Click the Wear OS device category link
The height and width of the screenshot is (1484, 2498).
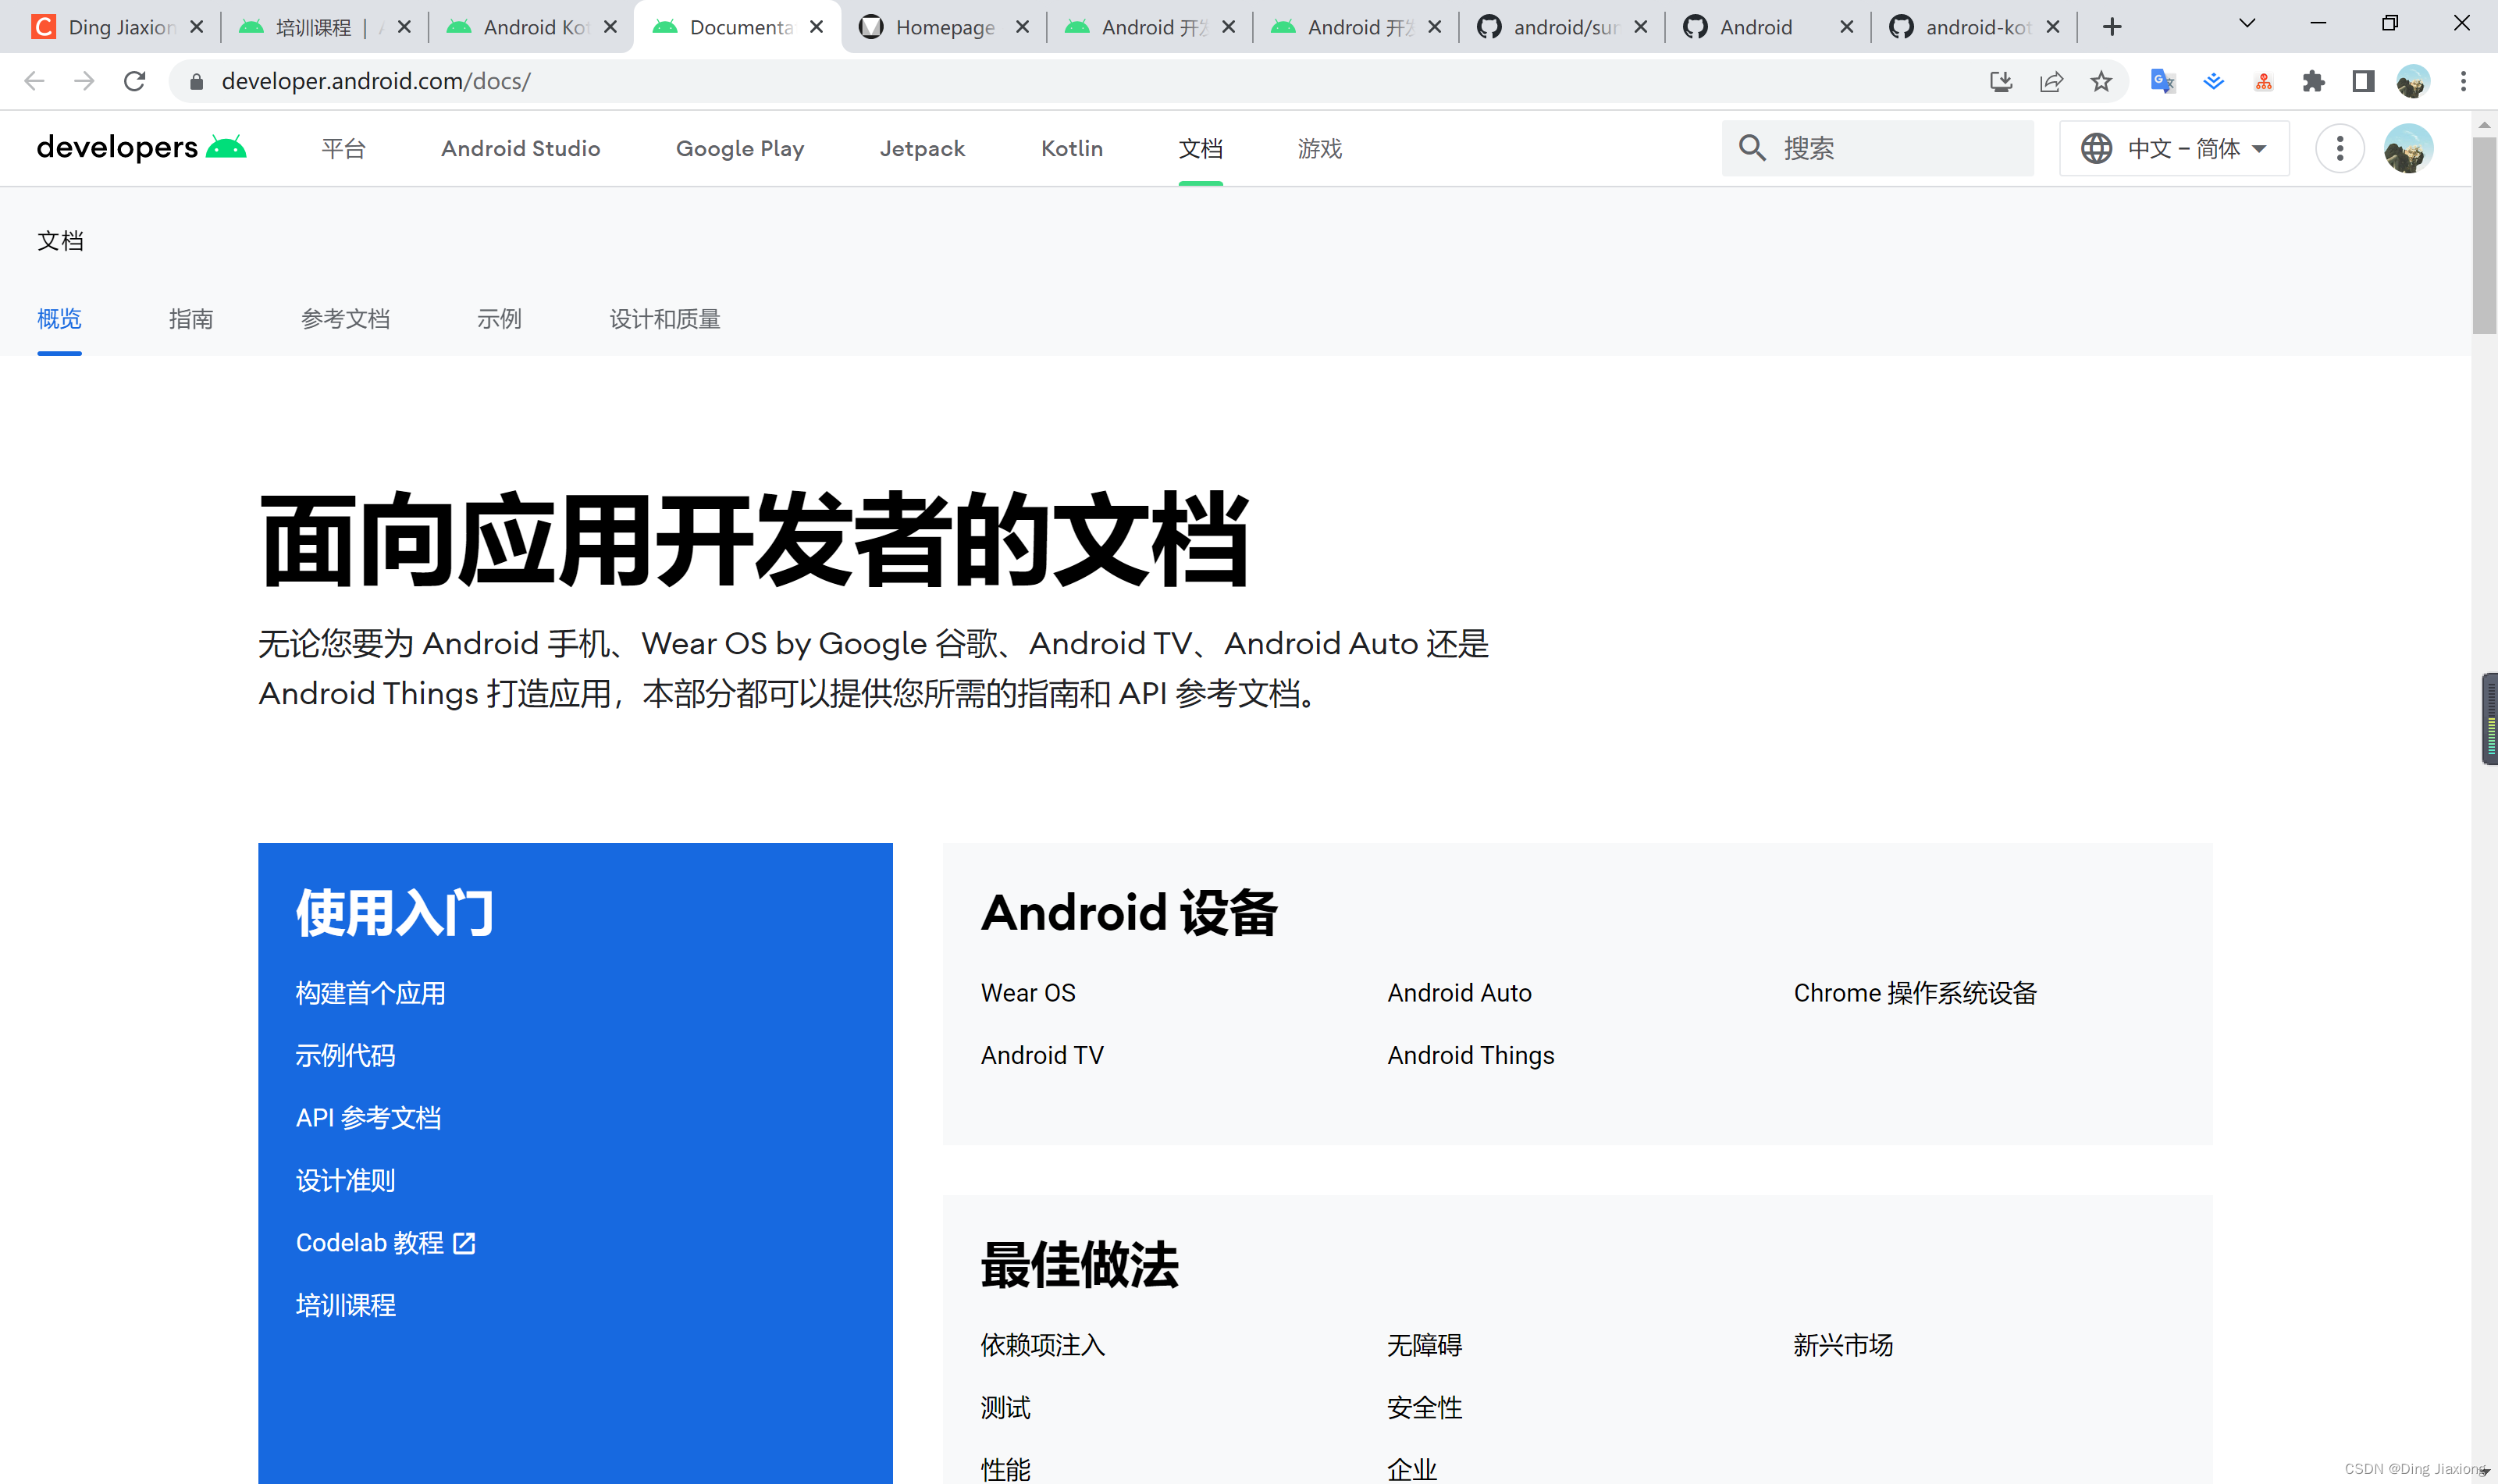(x=1028, y=991)
